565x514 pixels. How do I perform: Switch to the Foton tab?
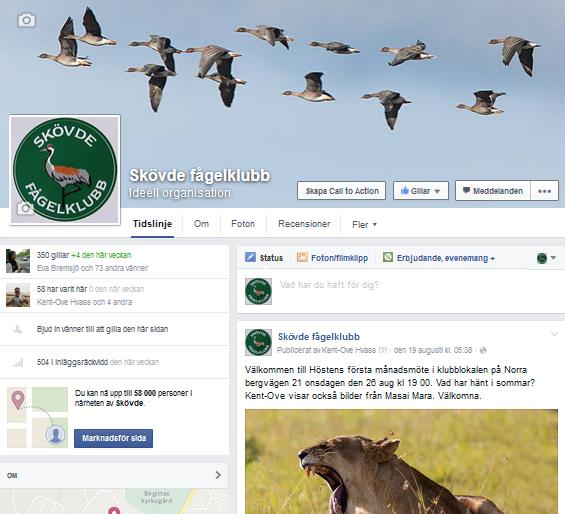pyautogui.click(x=243, y=224)
